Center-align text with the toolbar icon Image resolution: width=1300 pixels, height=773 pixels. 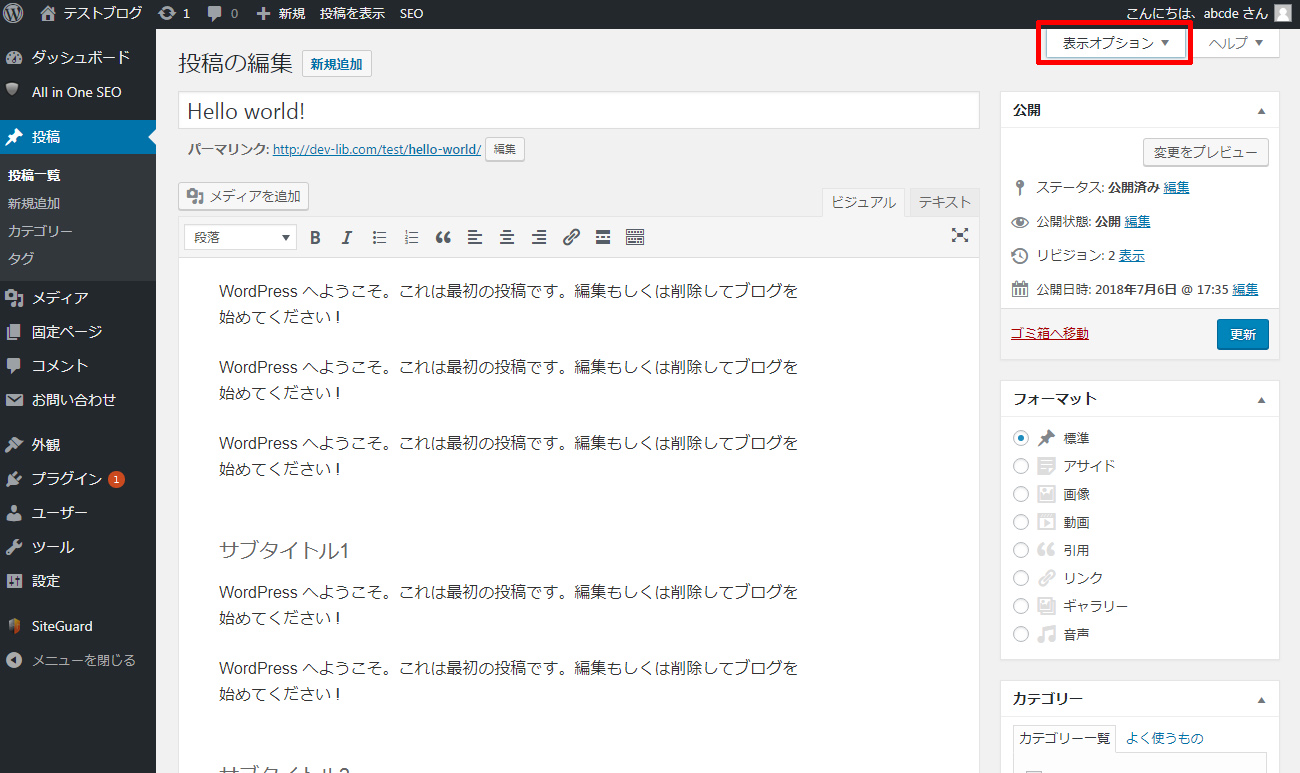pyautogui.click(x=507, y=237)
